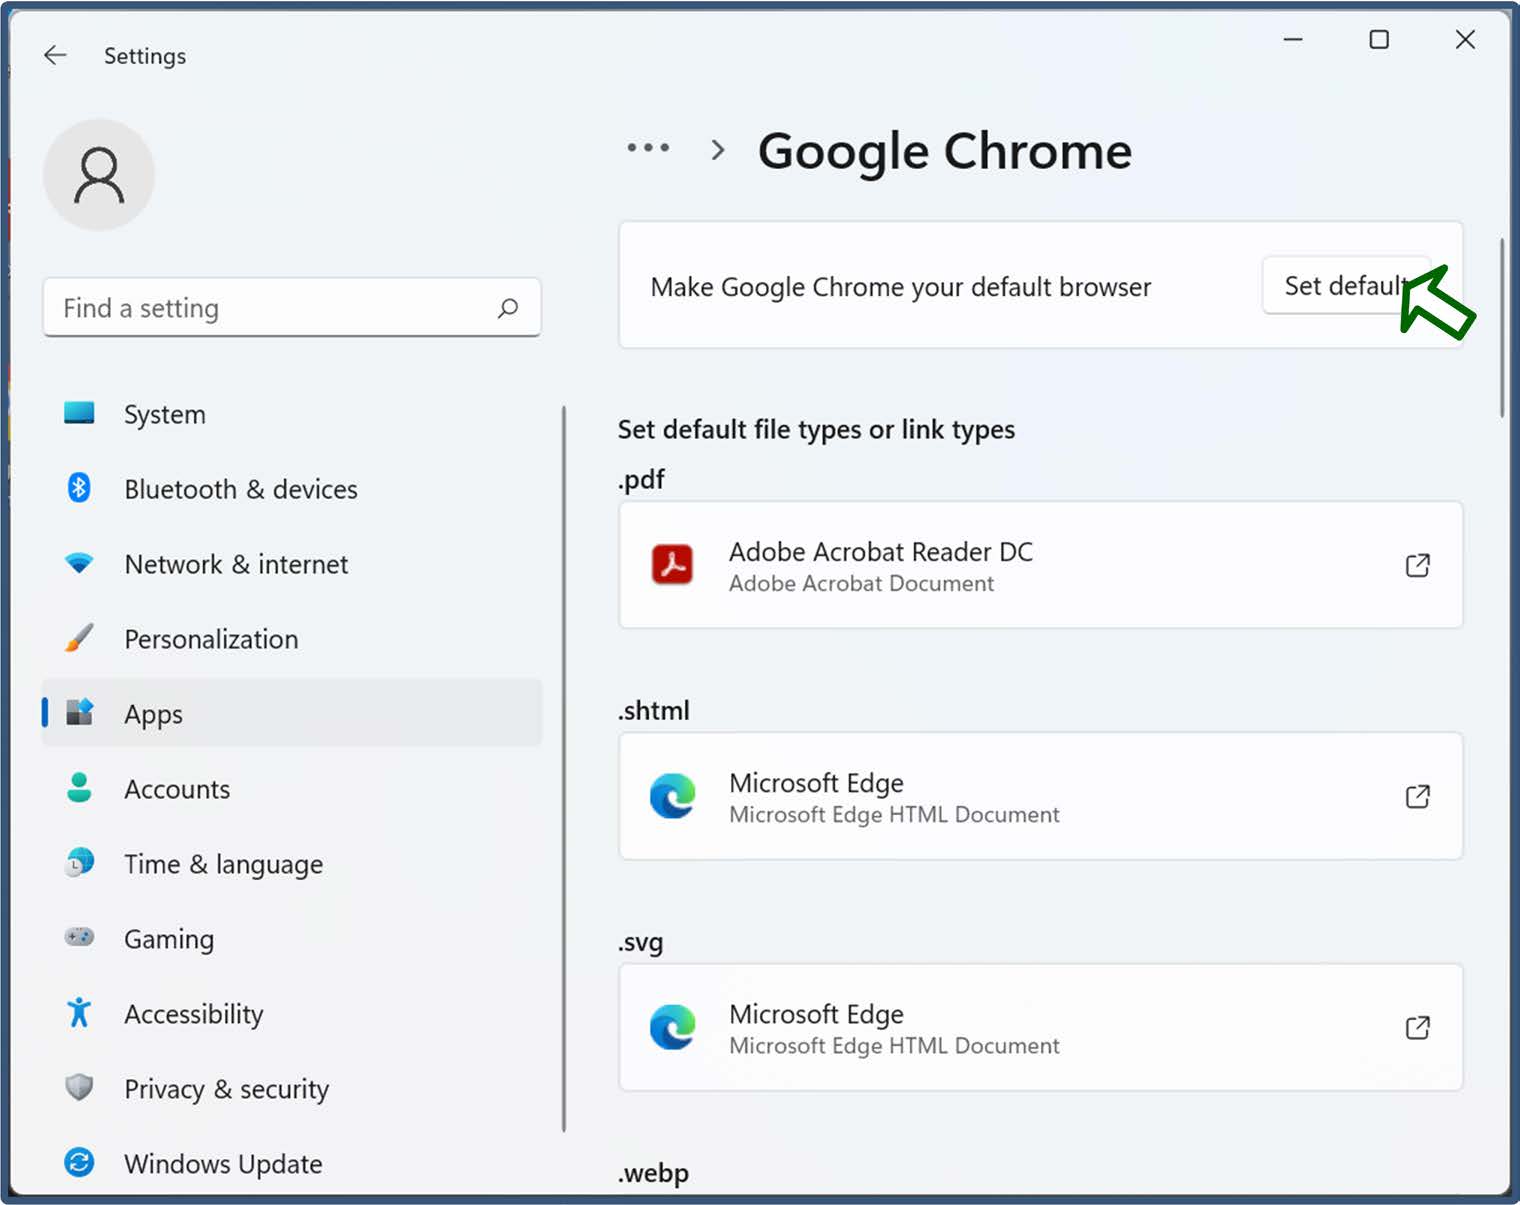
Task: Close the Settings window
Action: coord(1465,40)
